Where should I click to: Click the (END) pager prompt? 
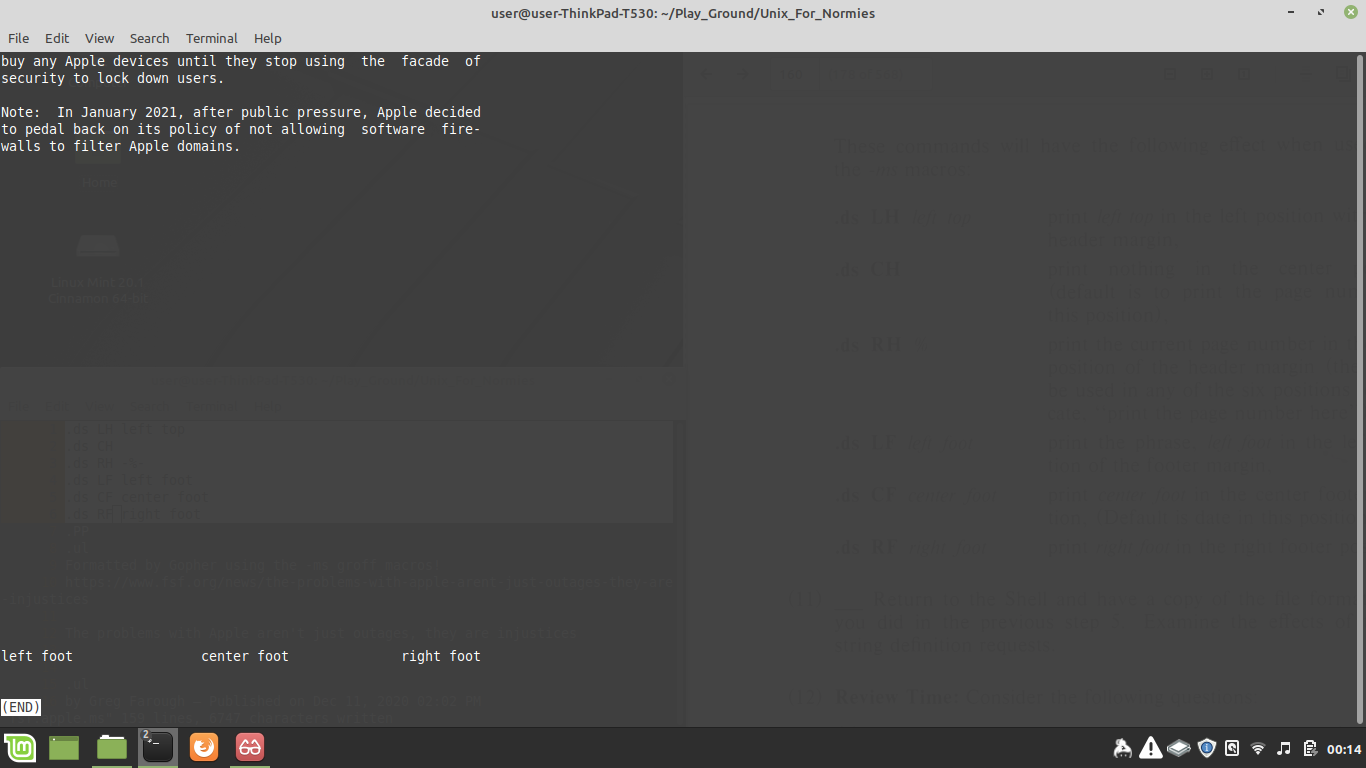[x=21, y=707]
